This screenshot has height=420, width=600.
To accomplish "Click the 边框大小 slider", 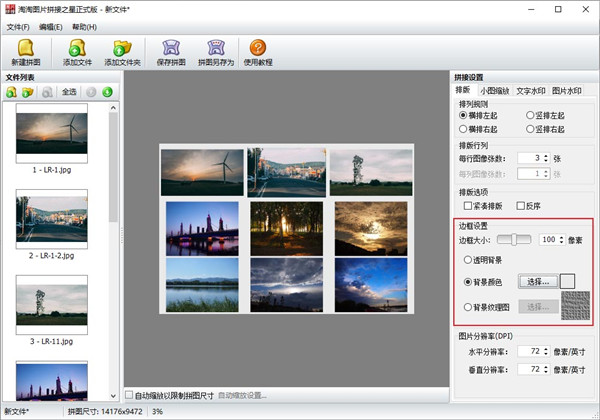I will (x=516, y=240).
